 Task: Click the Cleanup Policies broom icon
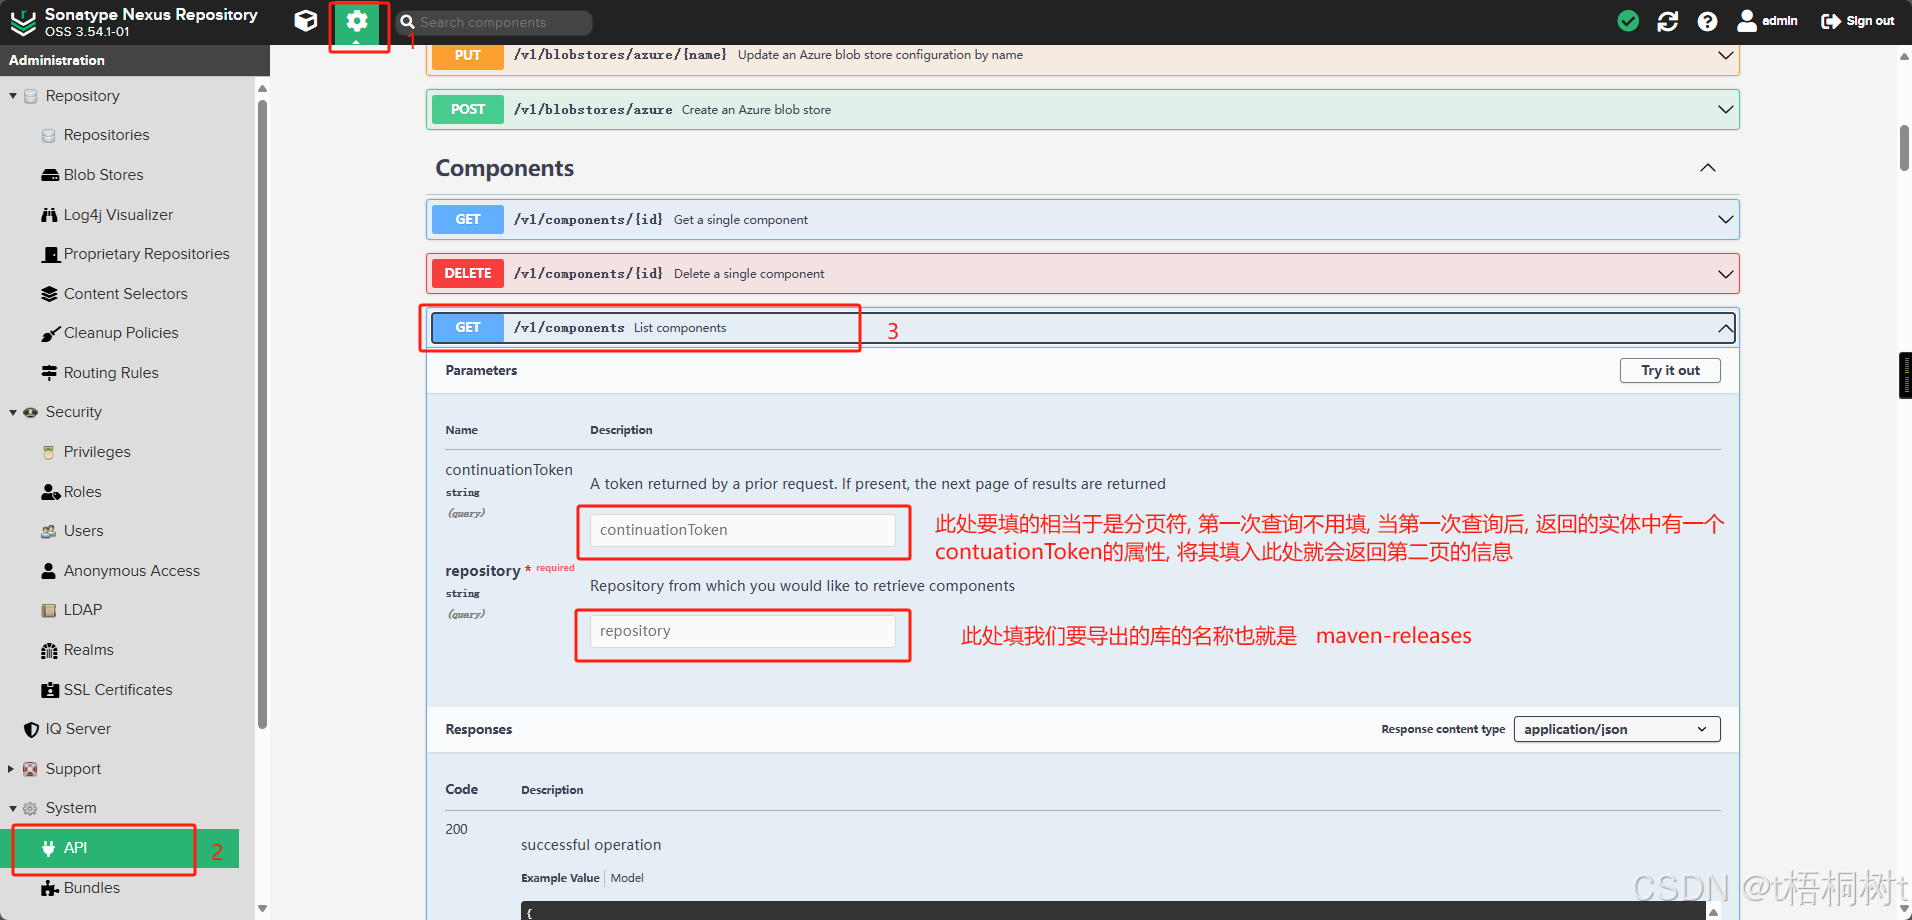50,334
